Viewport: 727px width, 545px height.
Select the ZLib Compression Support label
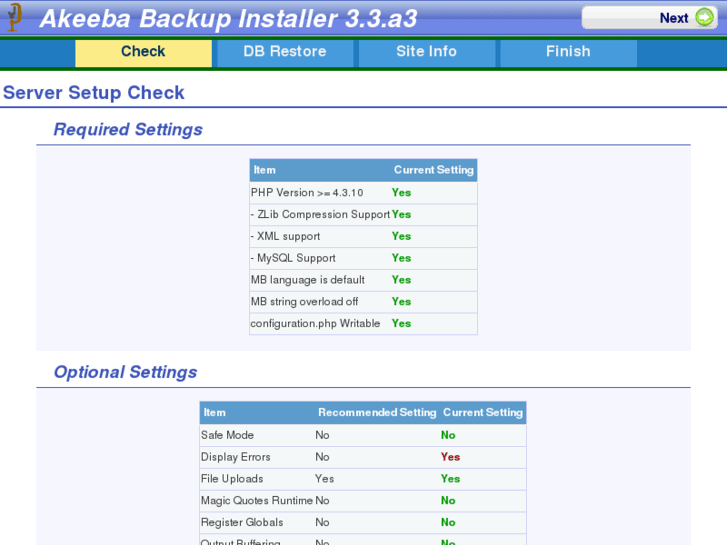(x=320, y=214)
